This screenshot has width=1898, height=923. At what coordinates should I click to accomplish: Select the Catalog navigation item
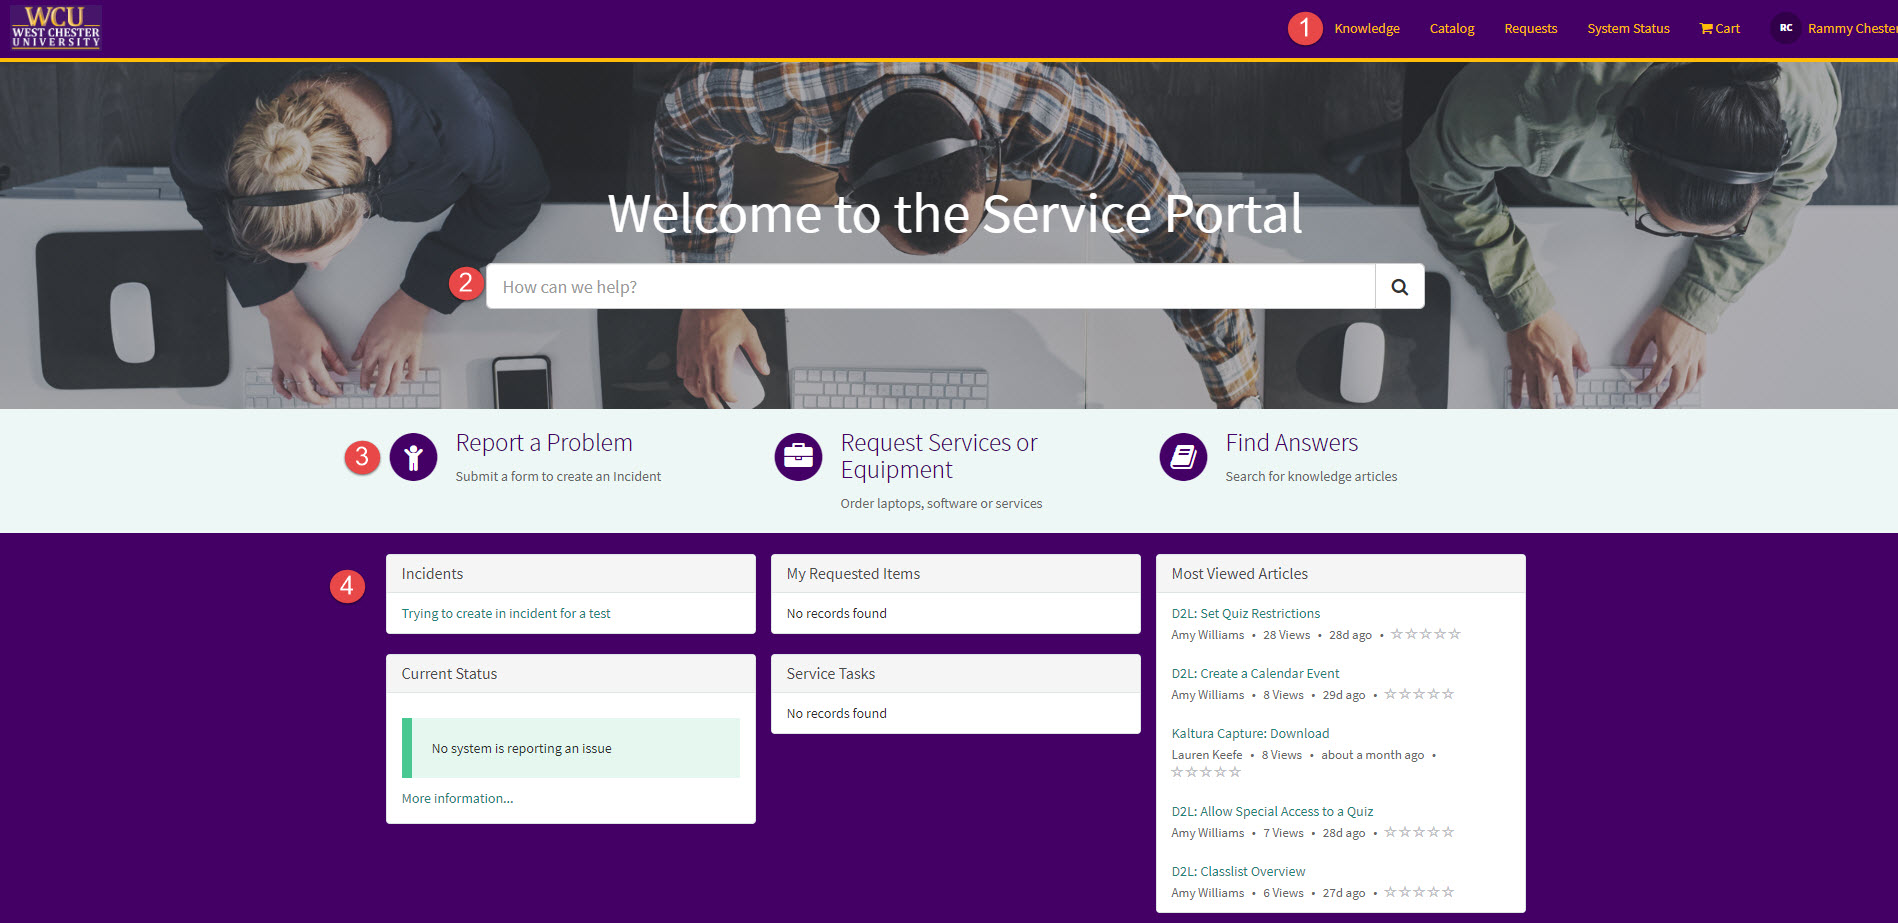(1451, 28)
